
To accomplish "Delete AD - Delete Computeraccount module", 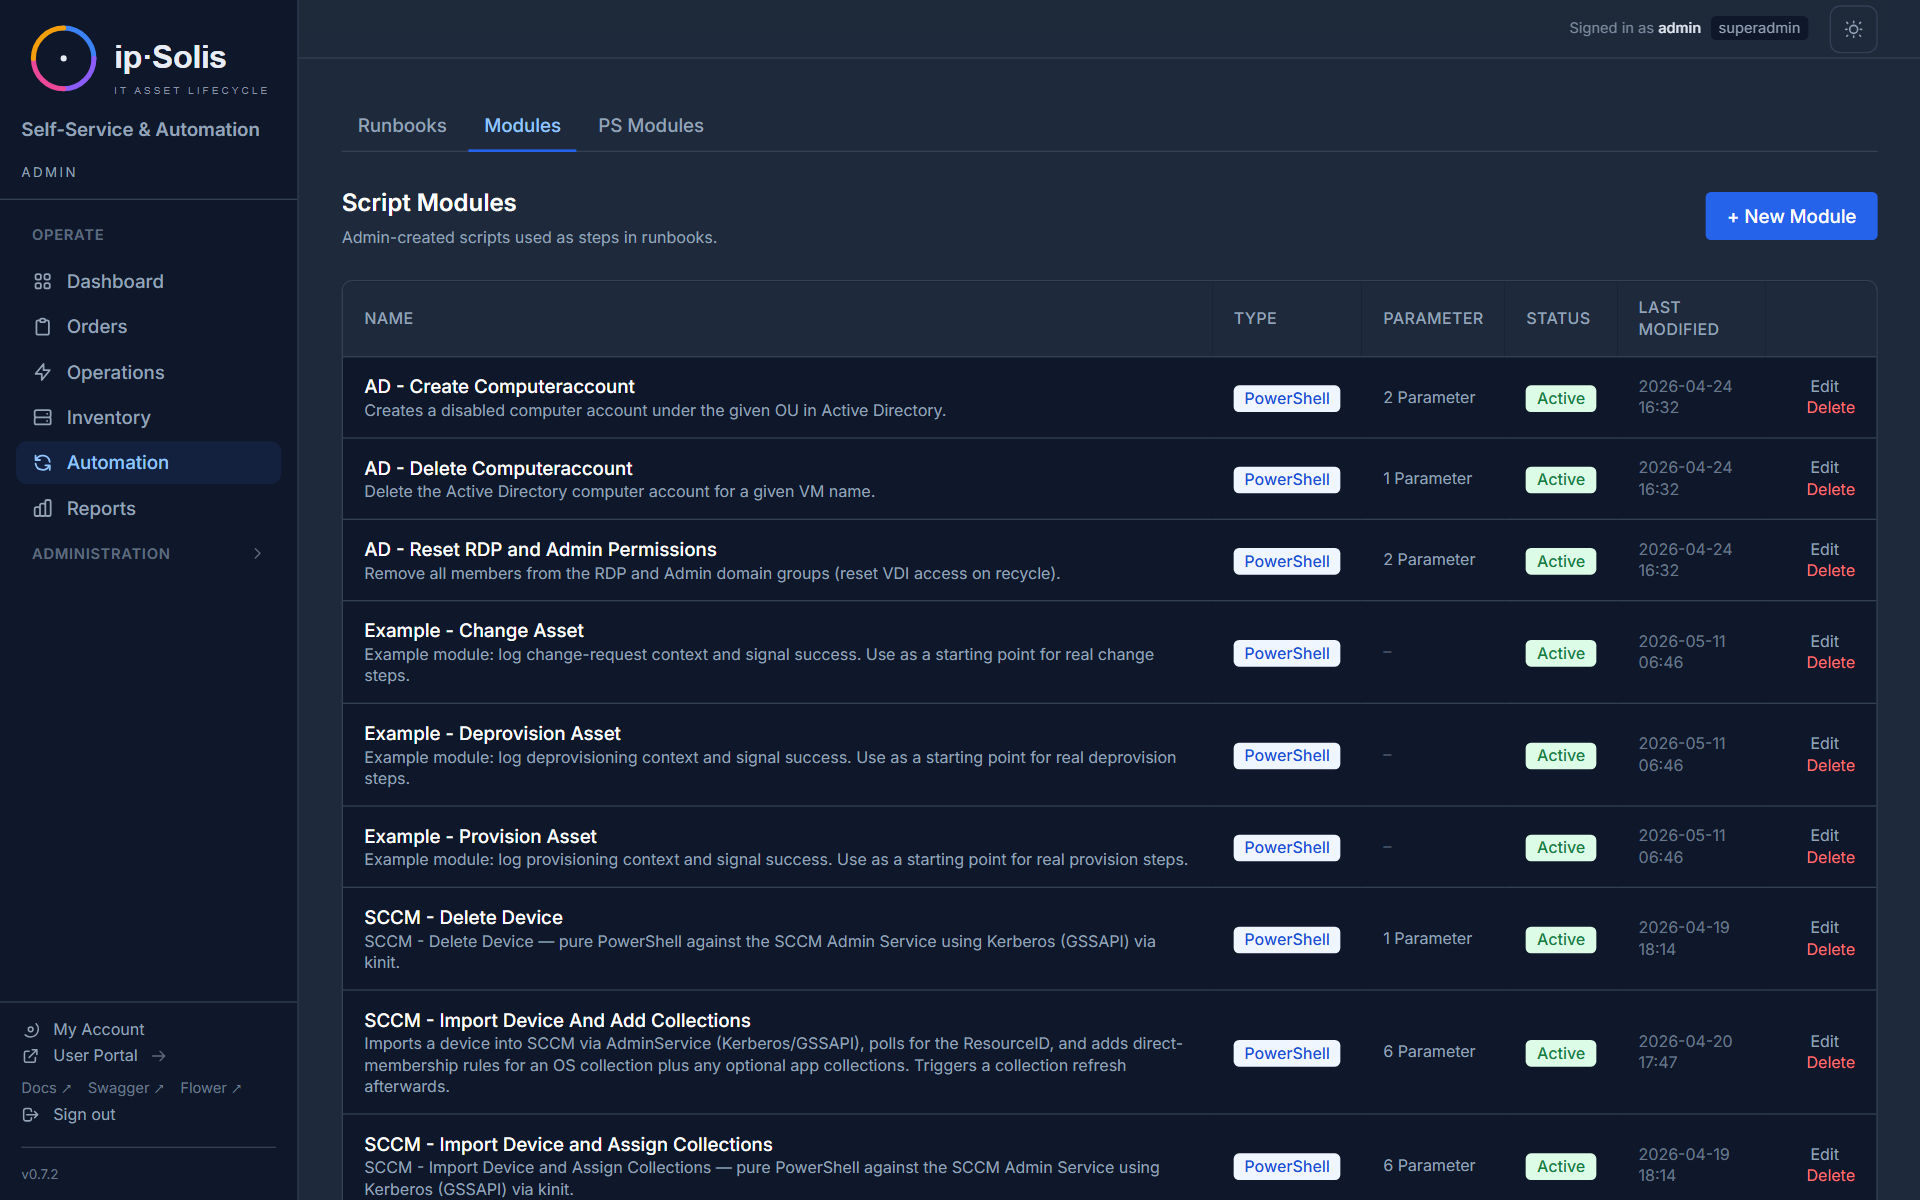I will pos(1830,490).
